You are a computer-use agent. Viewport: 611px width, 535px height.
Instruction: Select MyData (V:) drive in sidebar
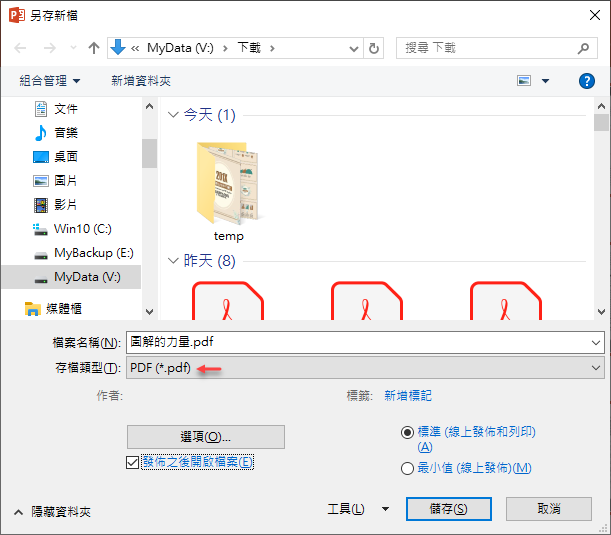pos(71,277)
